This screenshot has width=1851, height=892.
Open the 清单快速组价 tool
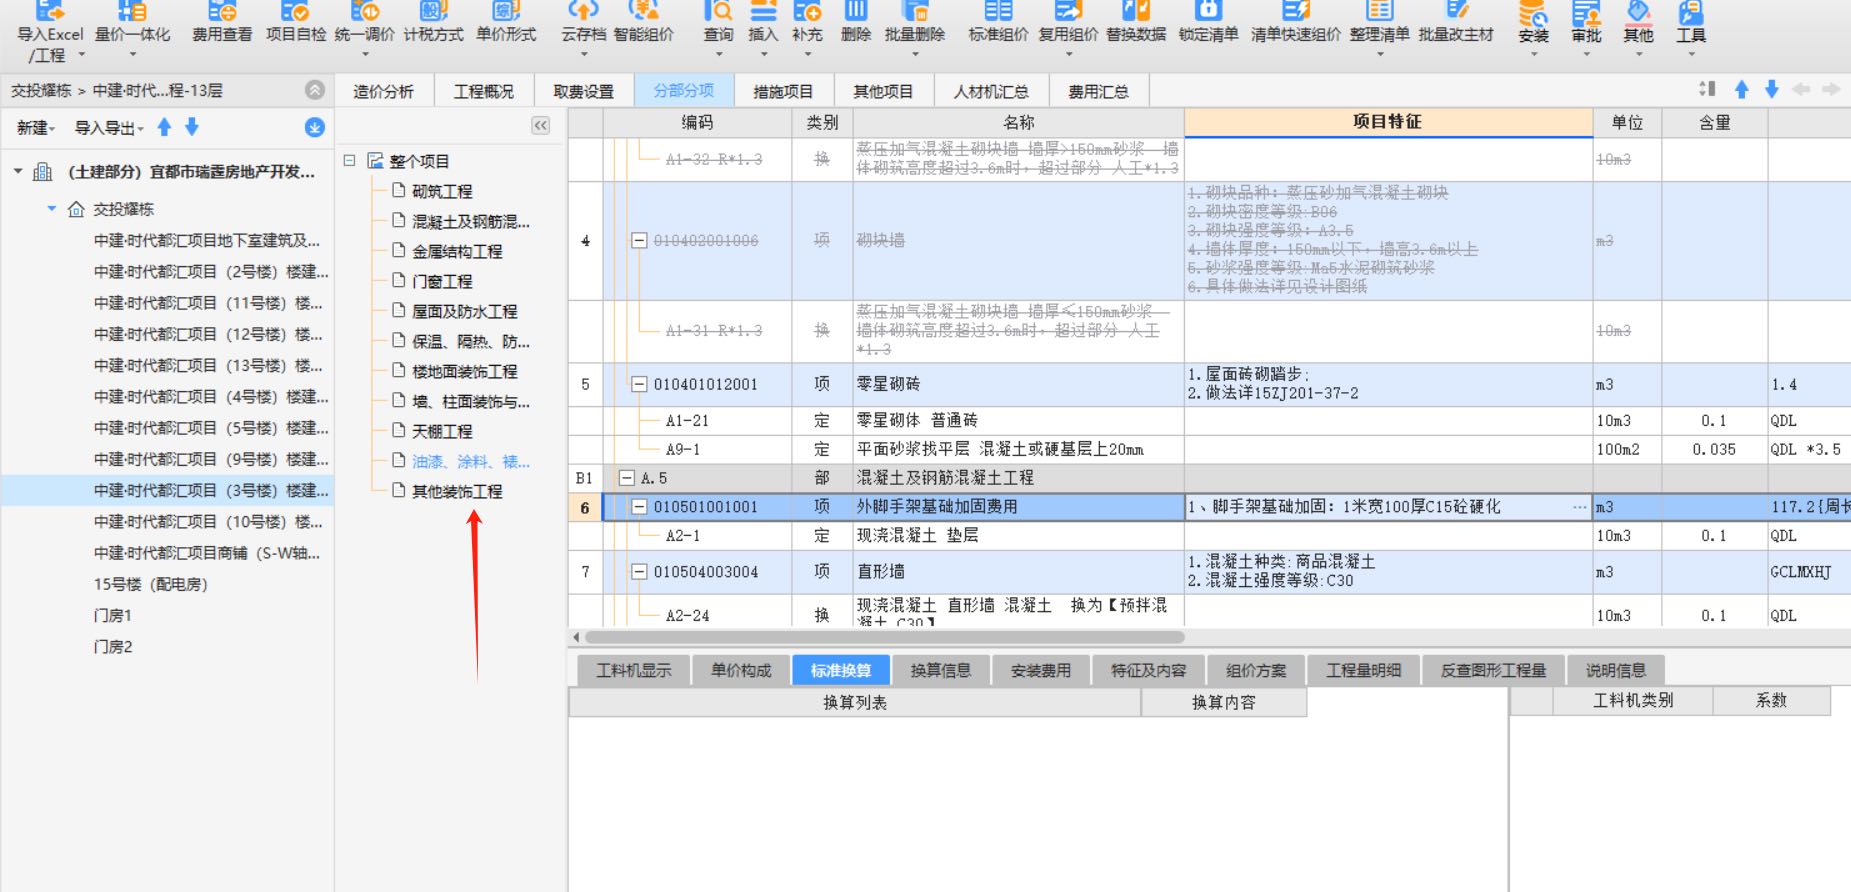coord(1296,13)
